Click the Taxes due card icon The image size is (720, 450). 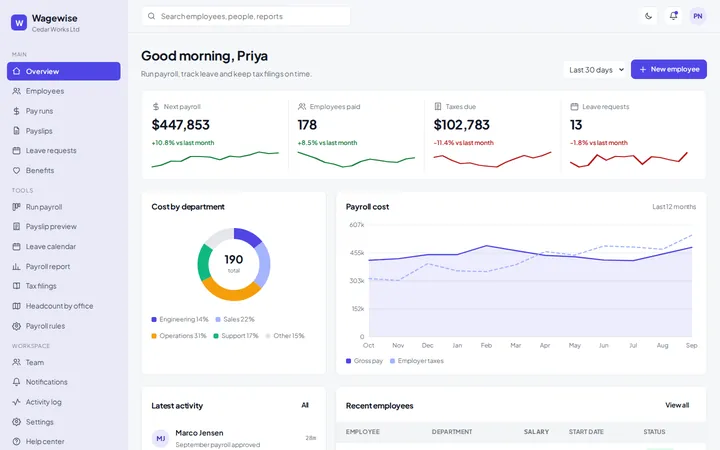click(x=438, y=107)
